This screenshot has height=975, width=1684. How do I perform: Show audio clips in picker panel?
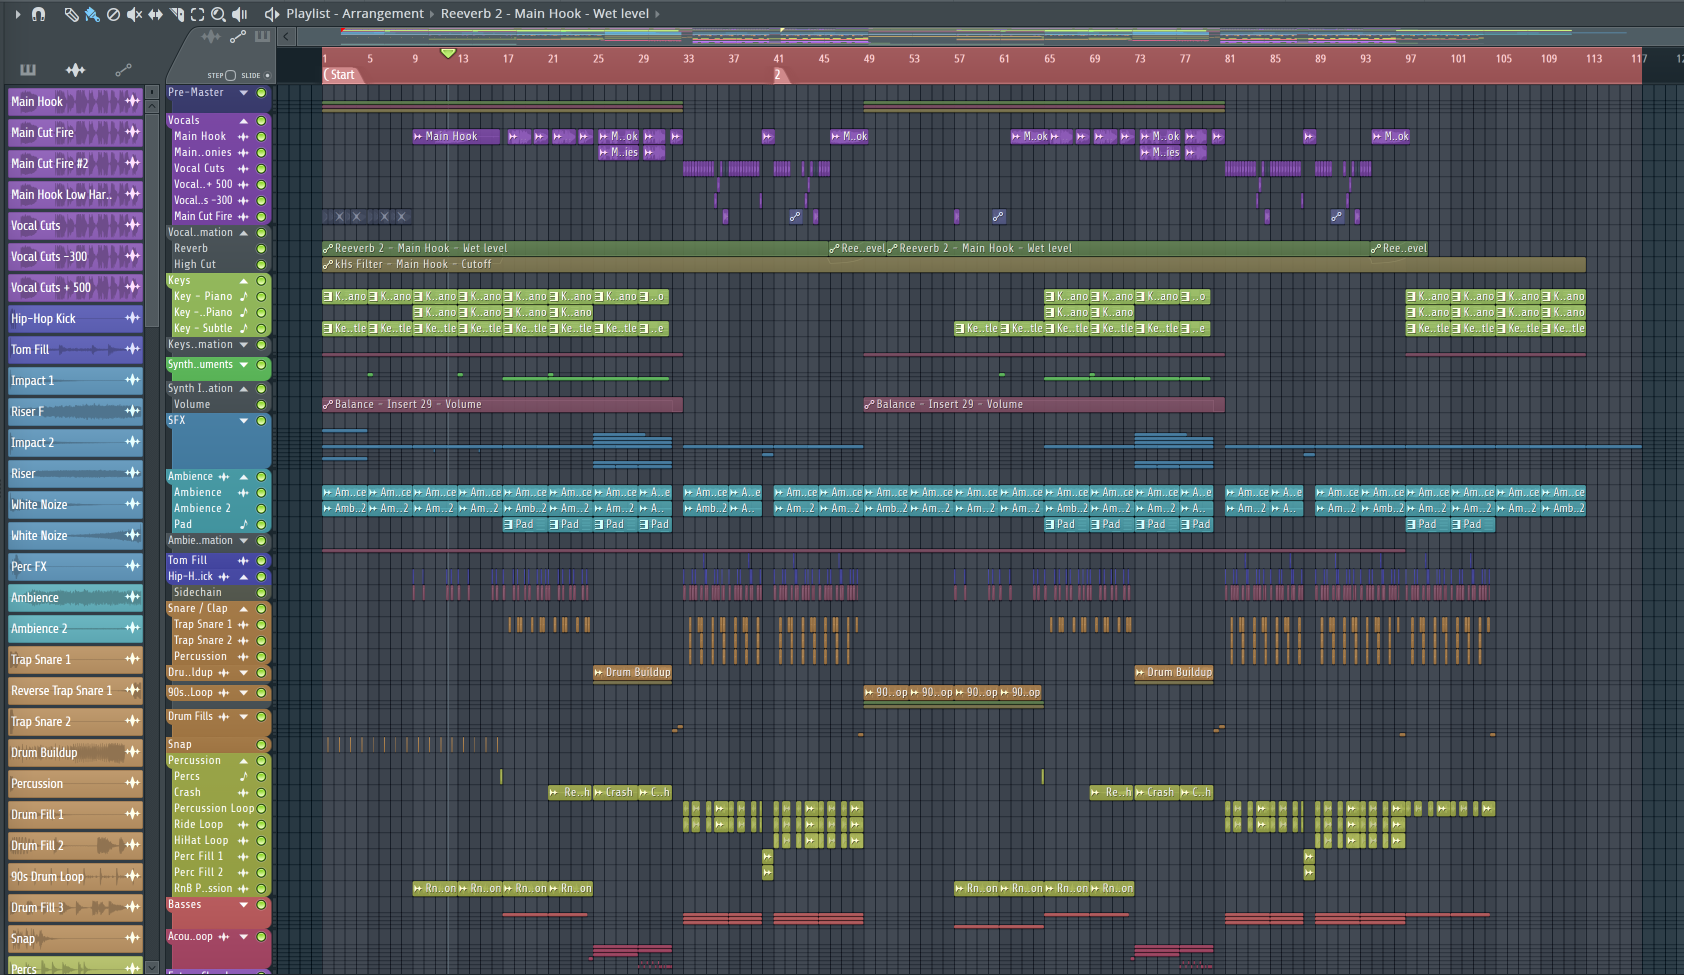click(x=75, y=70)
